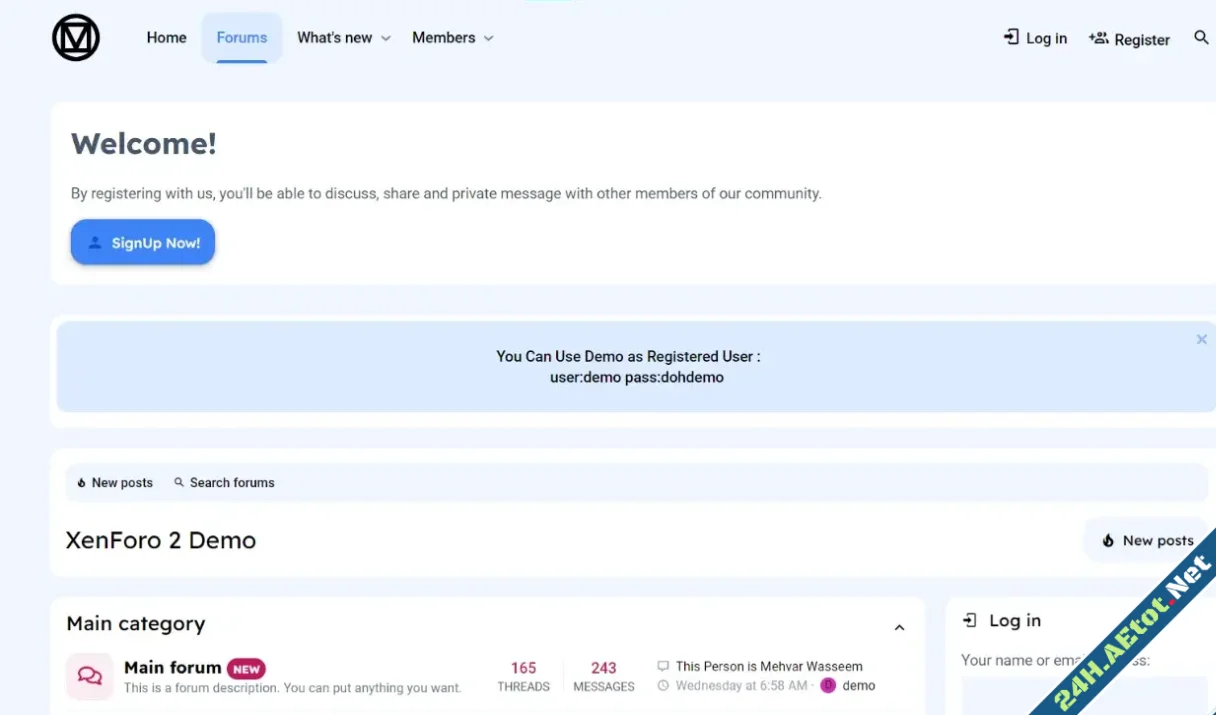Dismiss the demo credentials notice
The width and height of the screenshot is (1216, 715).
click(1201, 340)
